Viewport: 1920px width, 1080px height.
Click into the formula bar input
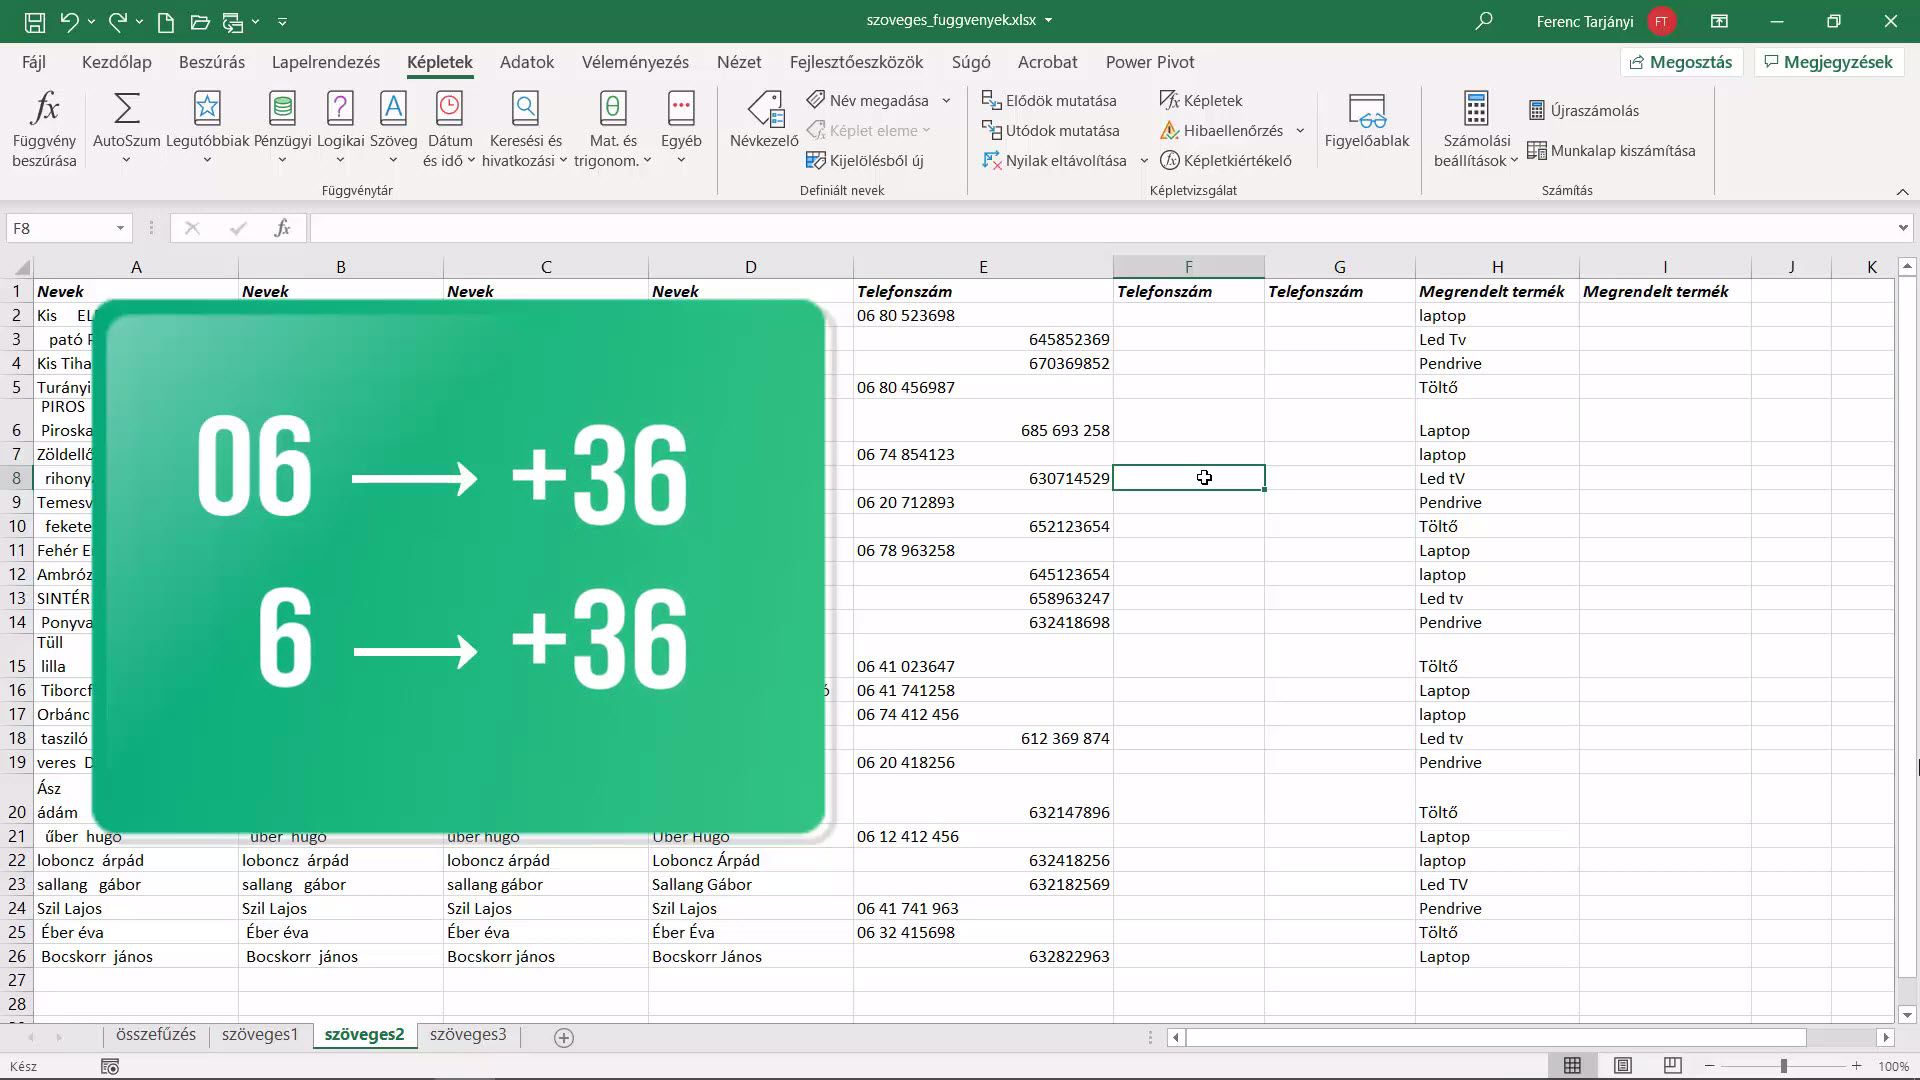pyautogui.click(x=1100, y=228)
